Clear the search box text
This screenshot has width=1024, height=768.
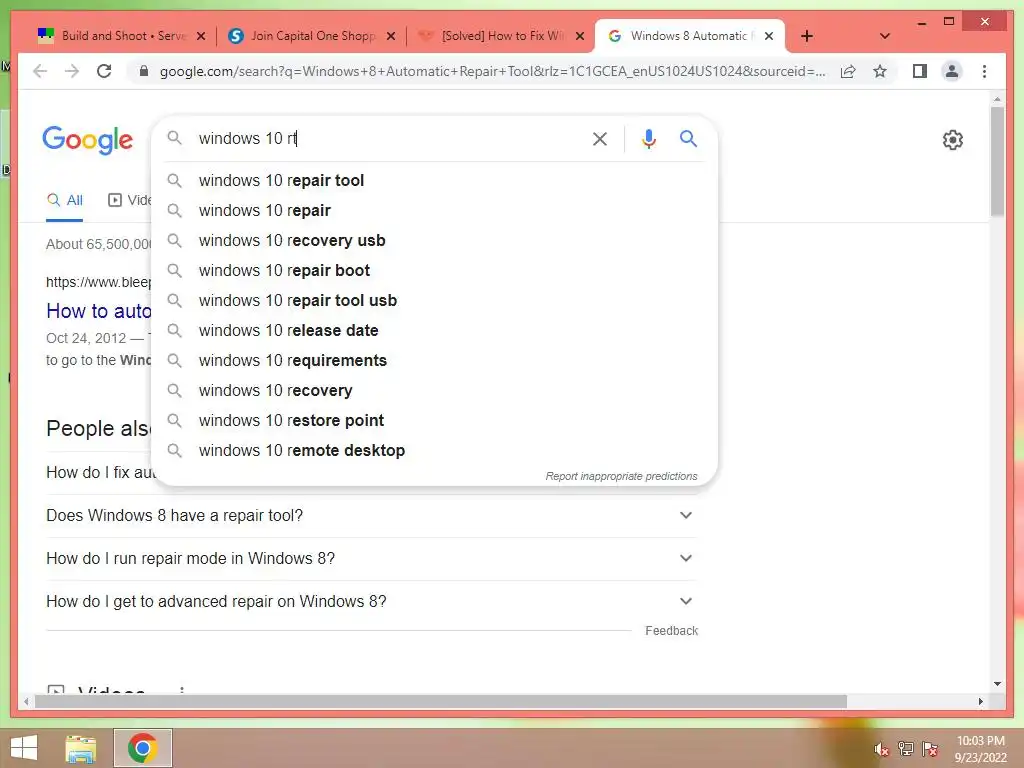click(600, 138)
